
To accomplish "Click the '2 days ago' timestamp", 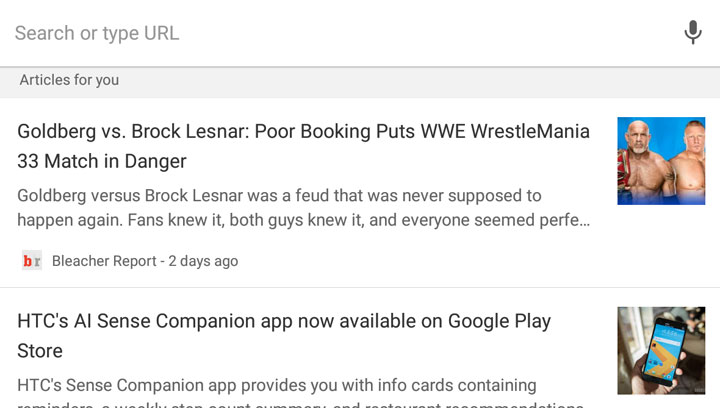I will 203,261.
